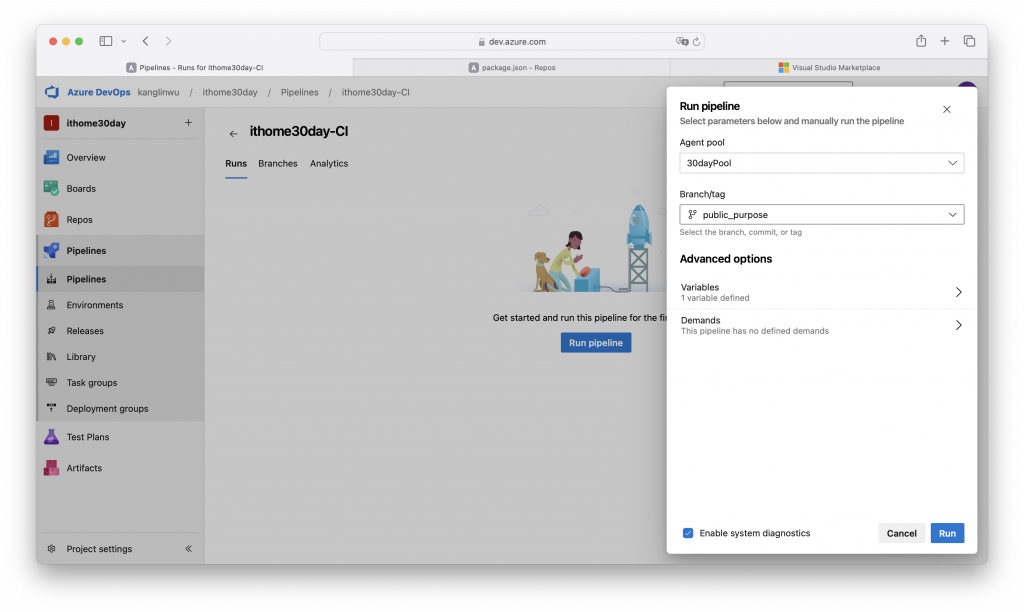Viewport: 1024px width, 612px height.
Task: Expand the Demands advanced option
Action: click(x=822, y=325)
